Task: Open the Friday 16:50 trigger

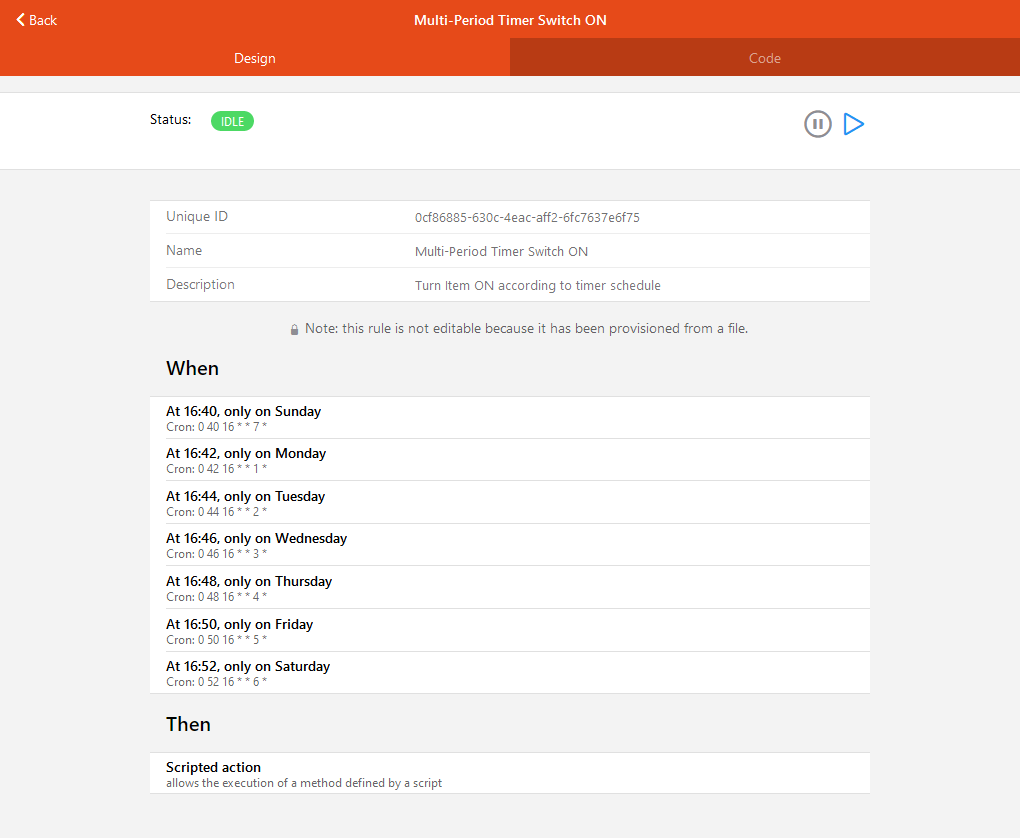Action: pyautogui.click(x=509, y=631)
